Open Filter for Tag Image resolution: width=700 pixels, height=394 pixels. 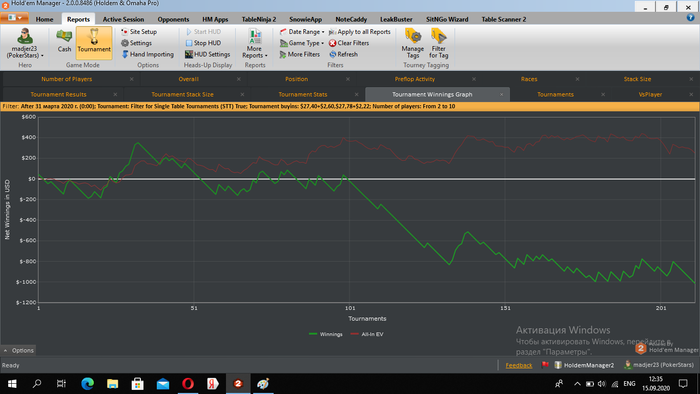pos(438,43)
